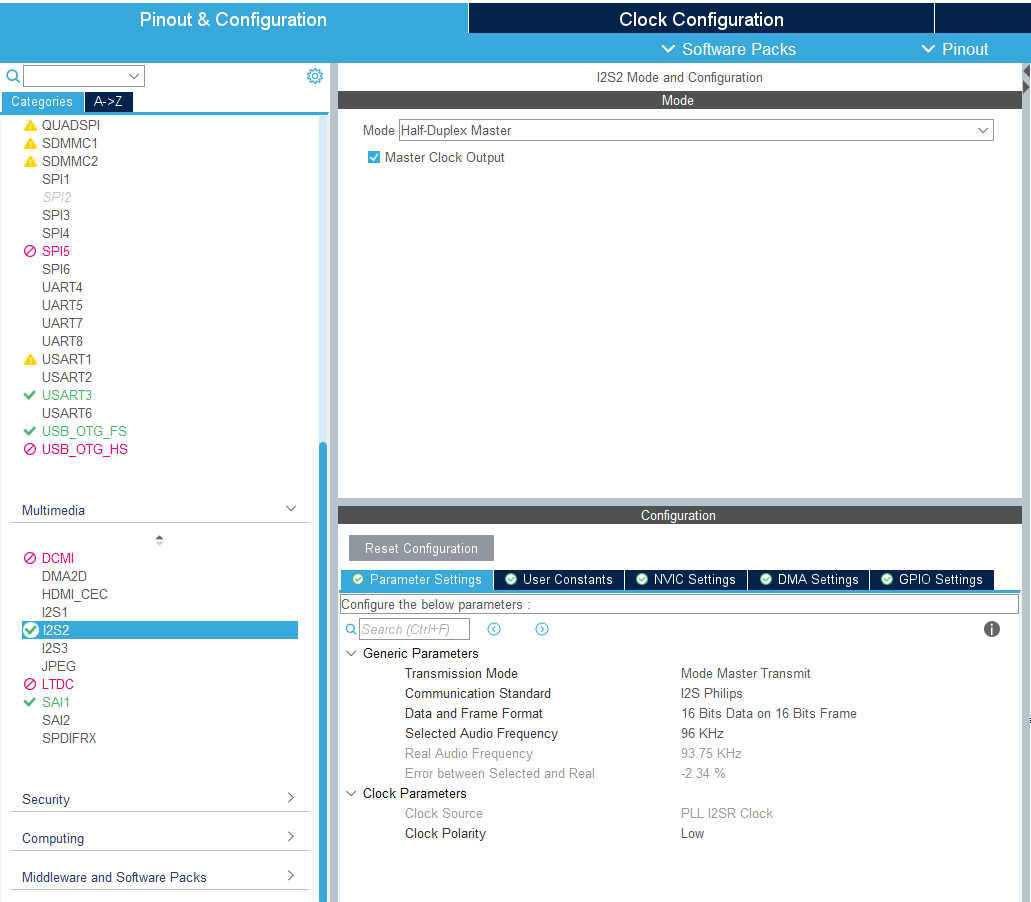The width and height of the screenshot is (1031, 902).
Task: Open the User Constants tab
Action: point(559,579)
